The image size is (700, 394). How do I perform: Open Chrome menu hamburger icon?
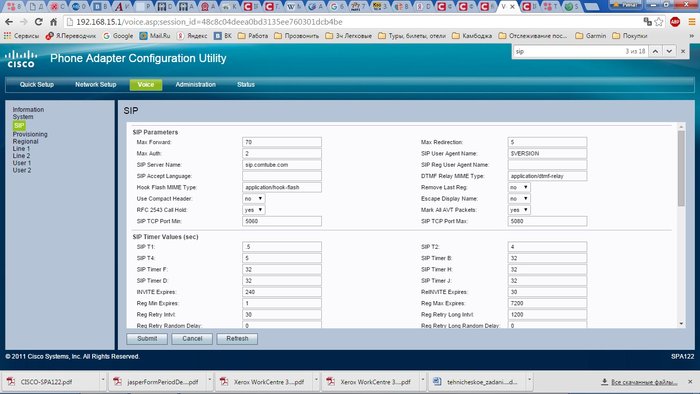coord(692,22)
